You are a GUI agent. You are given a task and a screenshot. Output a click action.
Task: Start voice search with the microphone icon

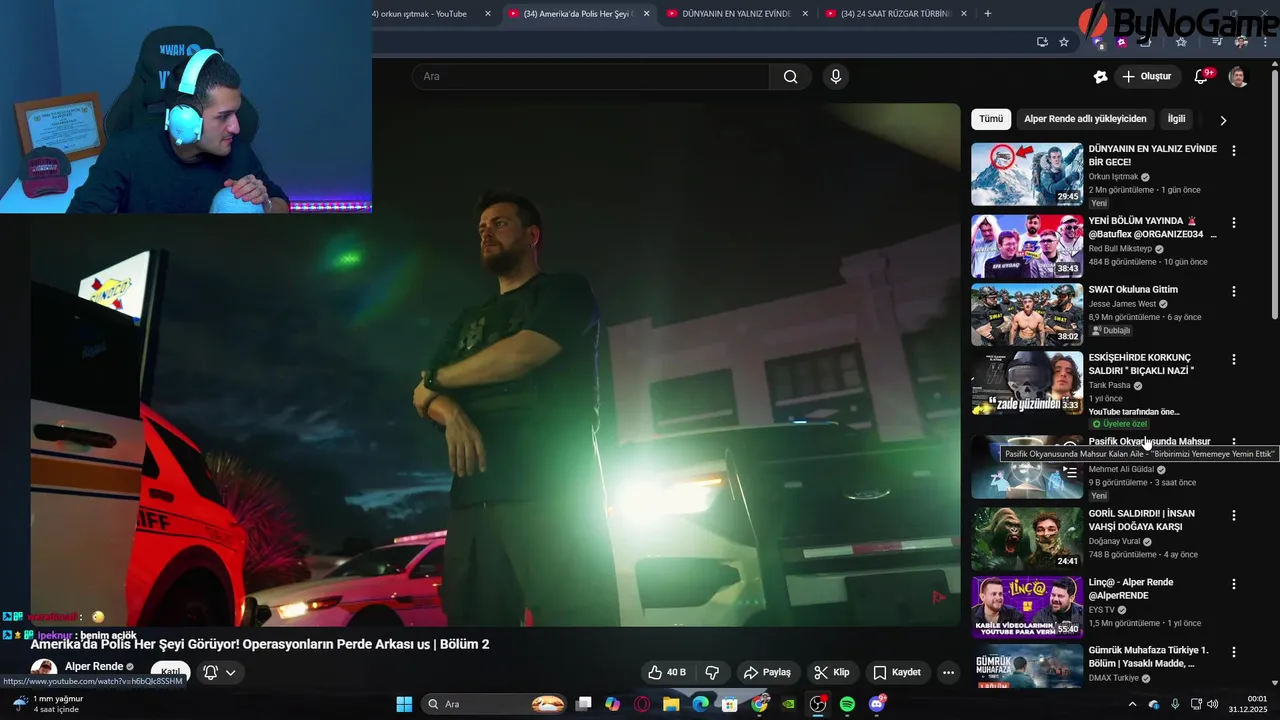click(x=836, y=76)
